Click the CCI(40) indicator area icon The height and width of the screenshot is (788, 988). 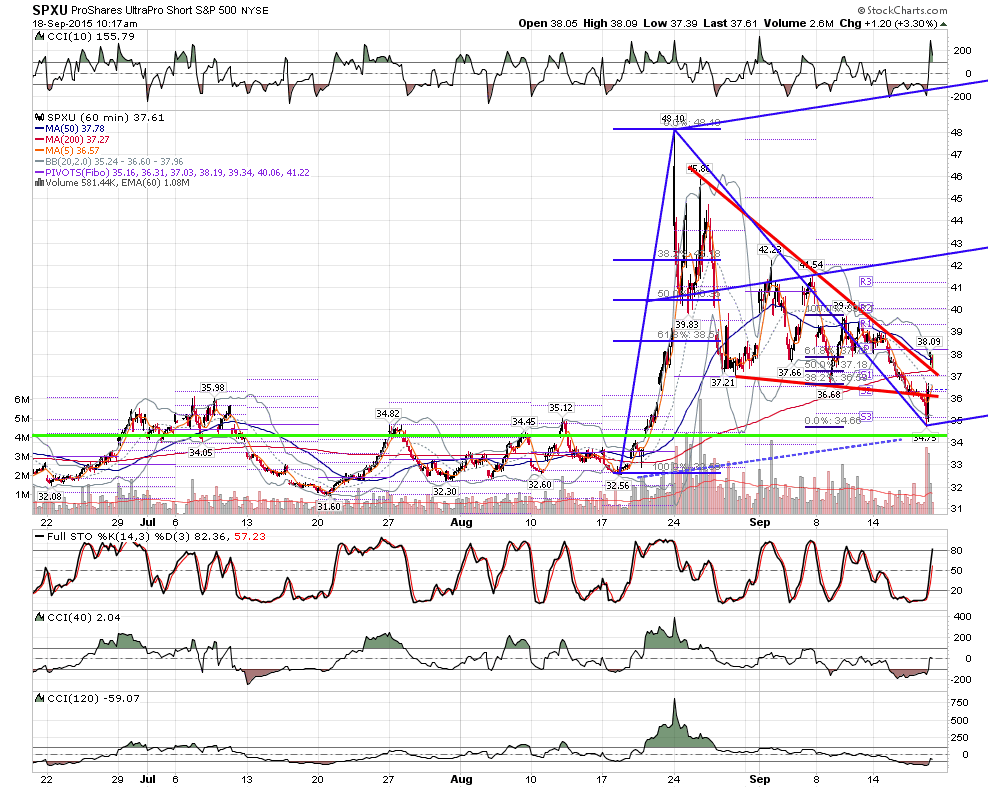pyautogui.click(x=40, y=617)
